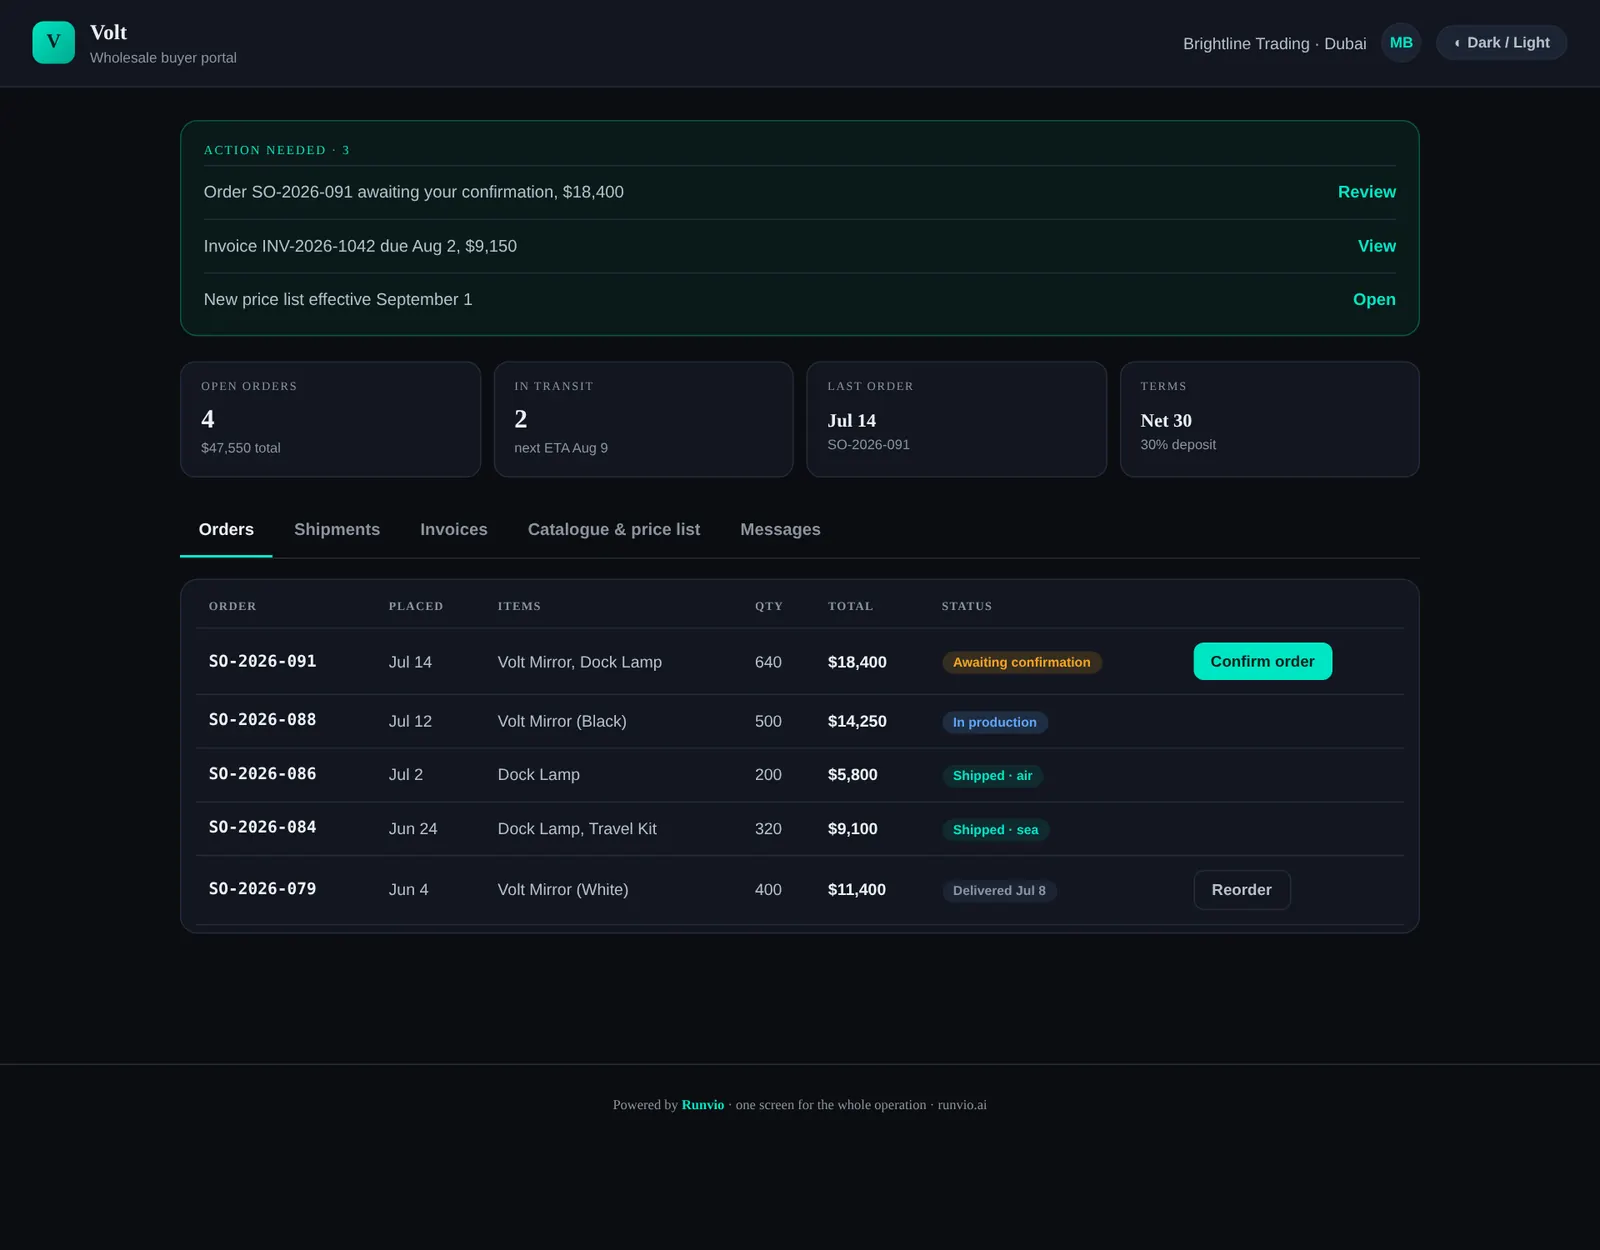Select the Open Orders summary card
1600x1250 pixels.
(330, 419)
